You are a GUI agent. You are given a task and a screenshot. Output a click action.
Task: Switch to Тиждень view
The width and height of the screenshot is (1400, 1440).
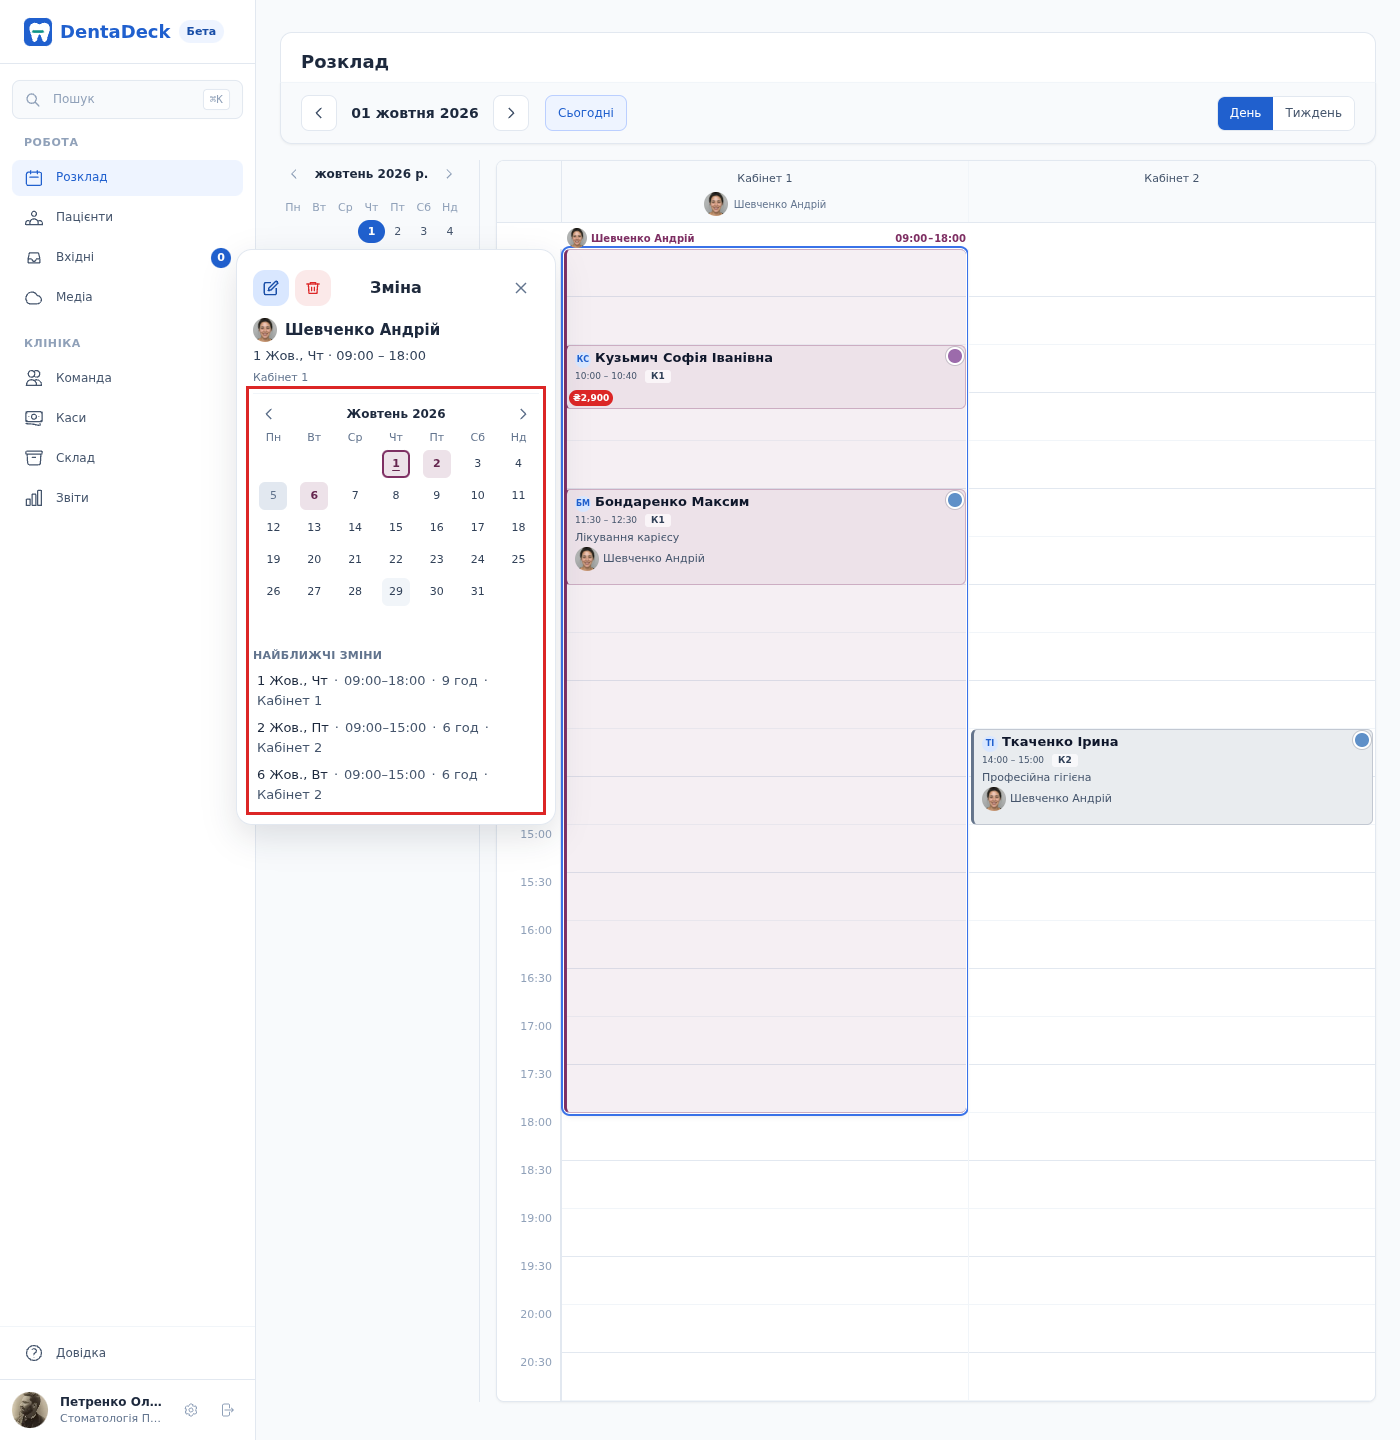point(1313,113)
